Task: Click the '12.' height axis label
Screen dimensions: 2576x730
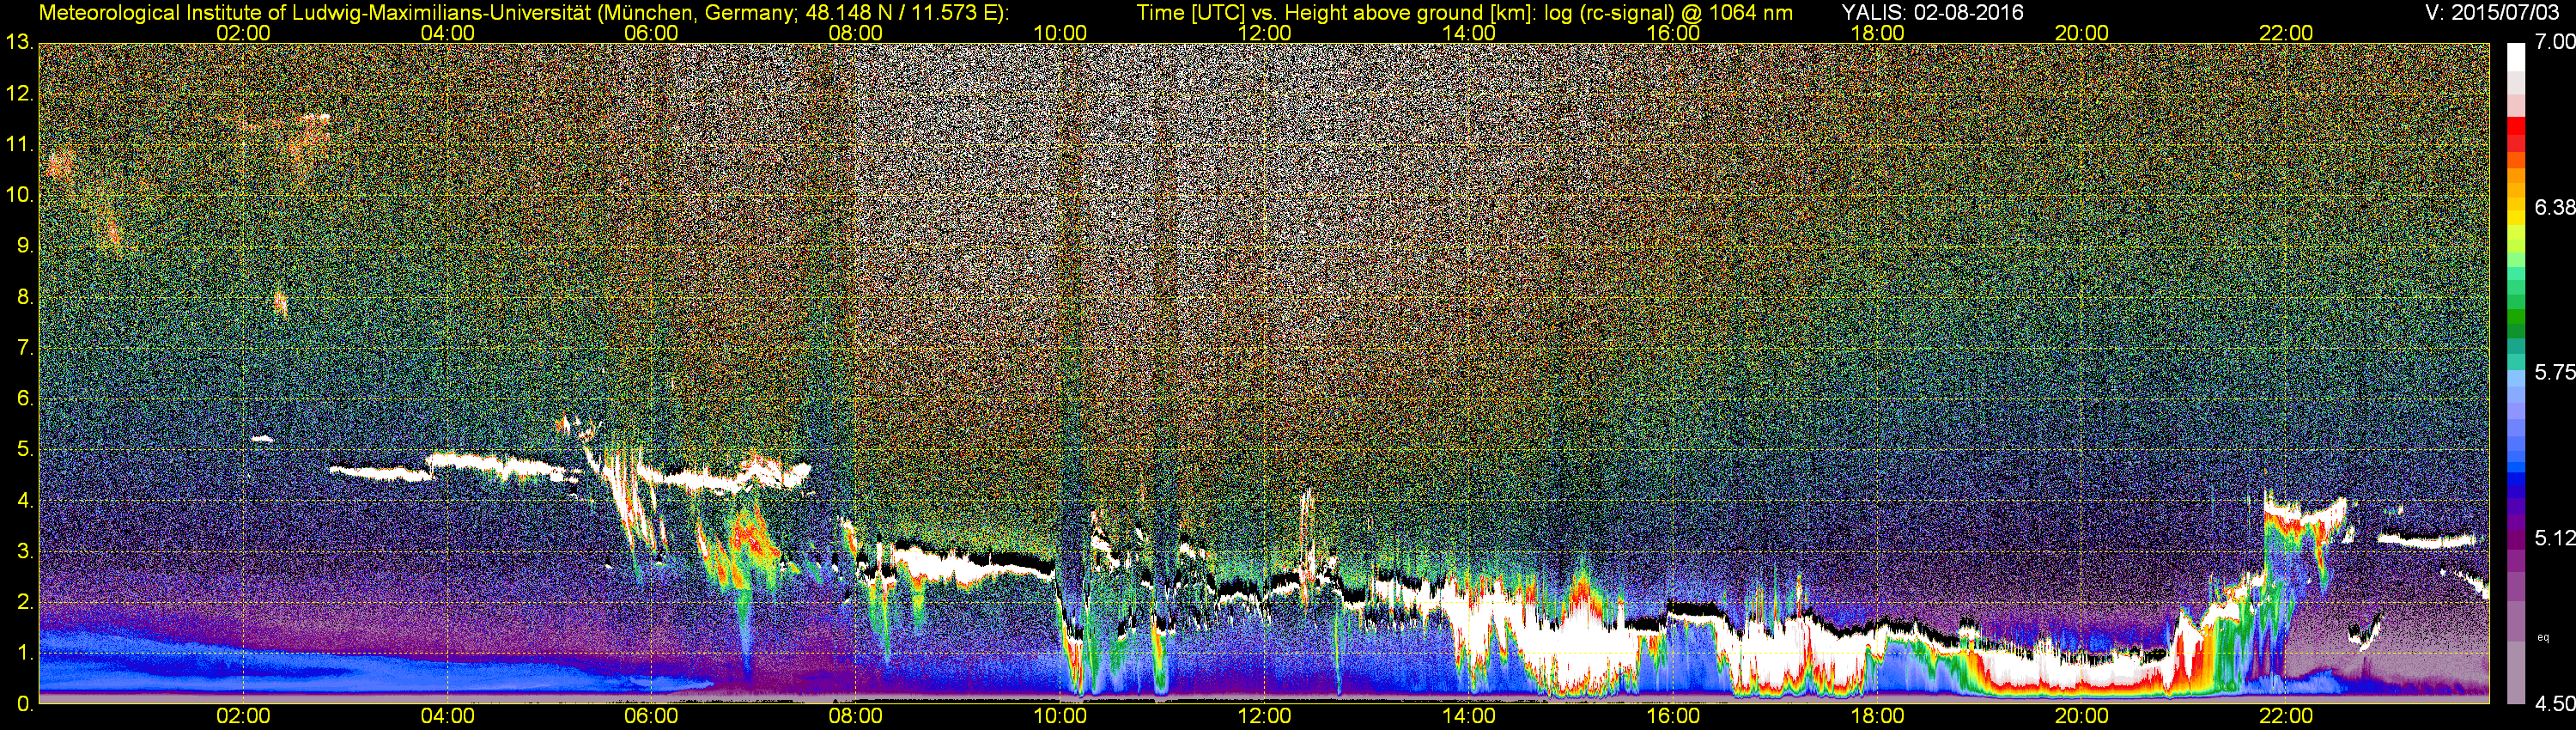Action: 19,94
